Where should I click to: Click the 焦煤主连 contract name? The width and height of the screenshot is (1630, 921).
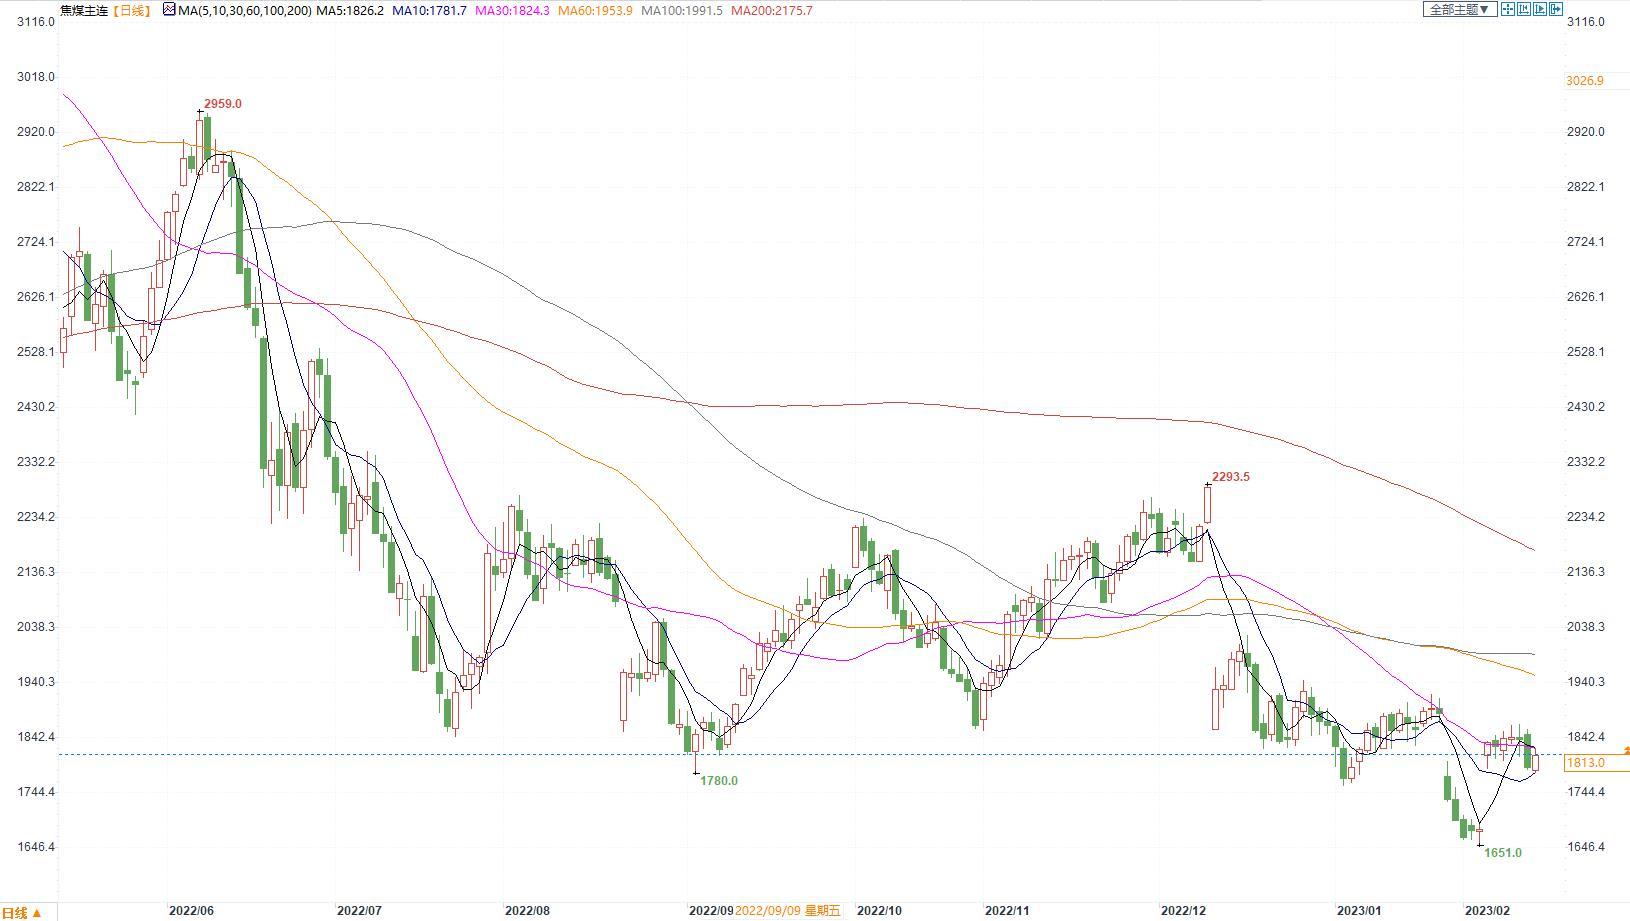pos(83,11)
